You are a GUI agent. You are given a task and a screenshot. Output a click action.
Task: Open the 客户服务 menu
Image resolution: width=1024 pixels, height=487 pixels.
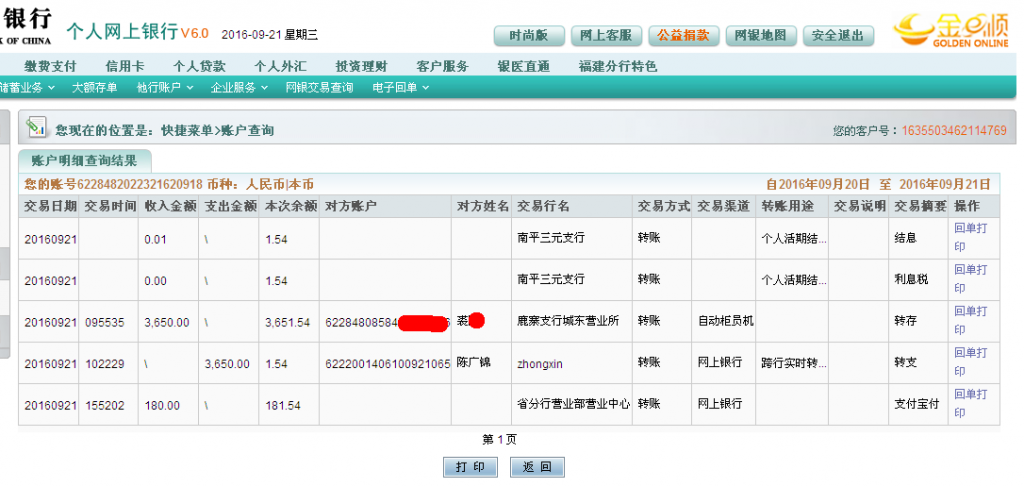442,66
